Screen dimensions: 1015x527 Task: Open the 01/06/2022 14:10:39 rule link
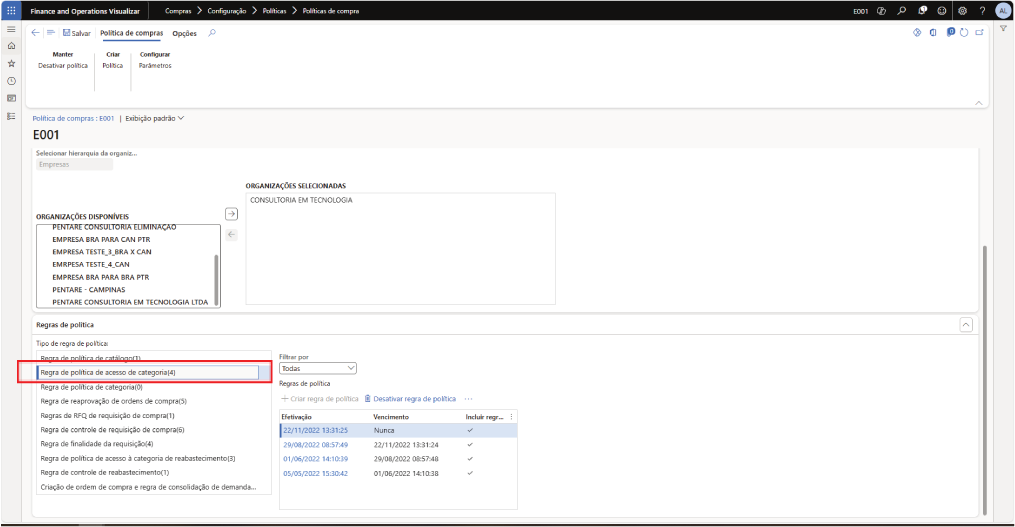point(314,459)
